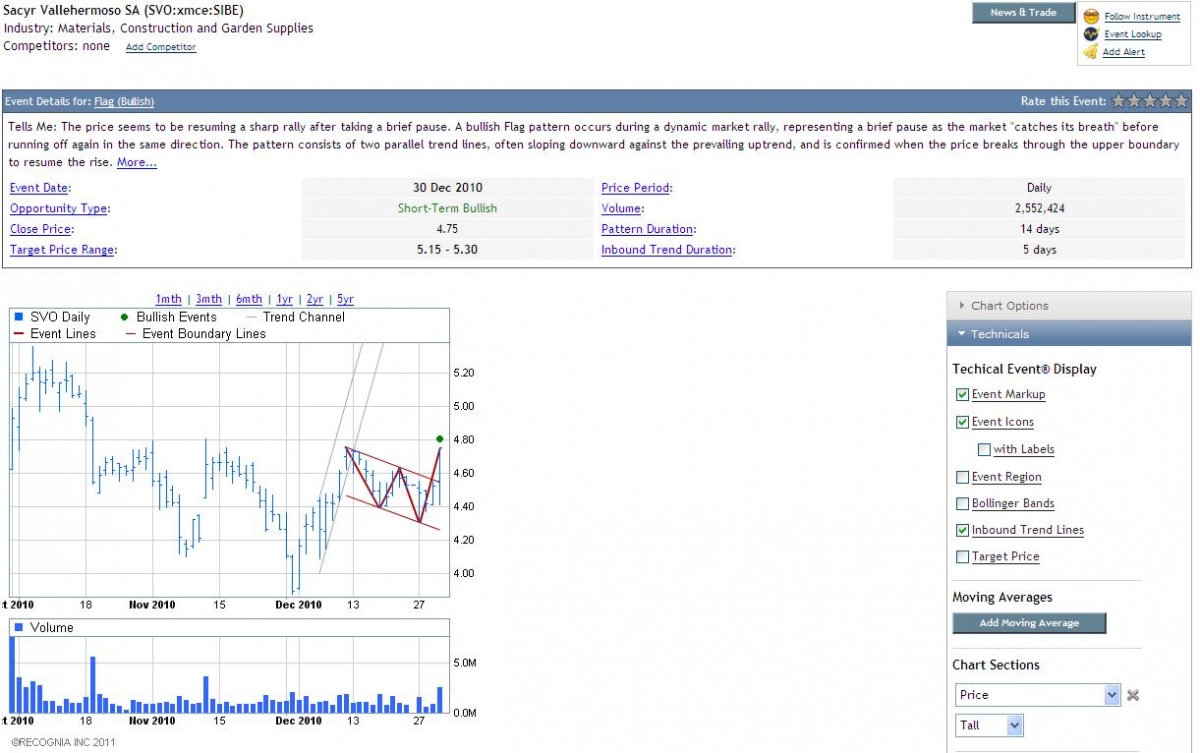Screen dimensions: 1200x753
Task: Click the SVO Daily legend entry
Action: 52,317
